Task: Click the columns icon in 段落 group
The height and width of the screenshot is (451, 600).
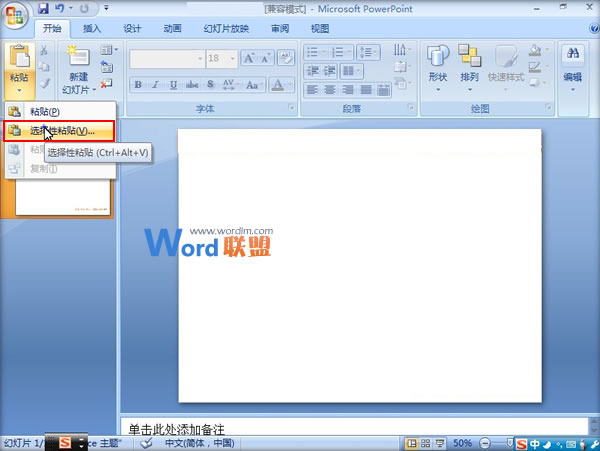Action: pyautogui.click(x=351, y=71)
